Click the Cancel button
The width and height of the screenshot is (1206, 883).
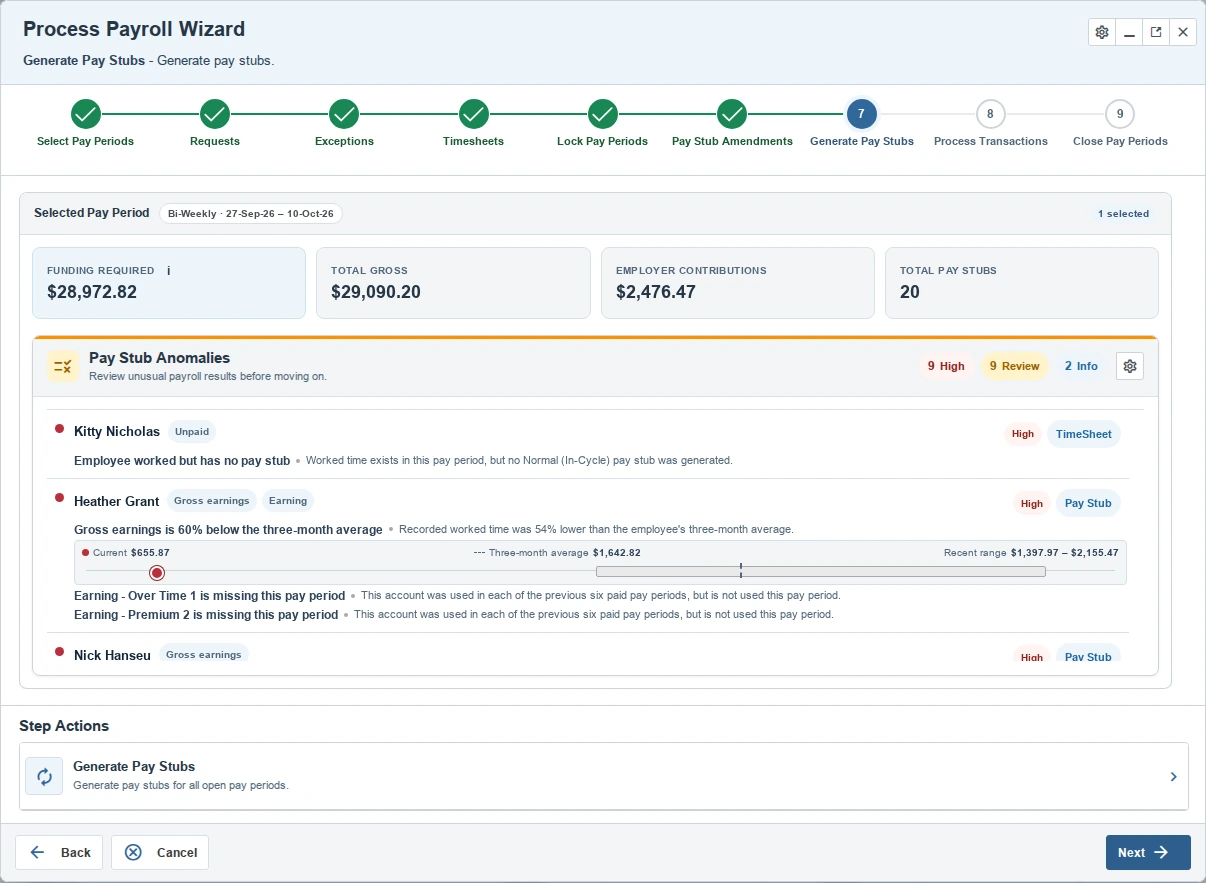160,852
